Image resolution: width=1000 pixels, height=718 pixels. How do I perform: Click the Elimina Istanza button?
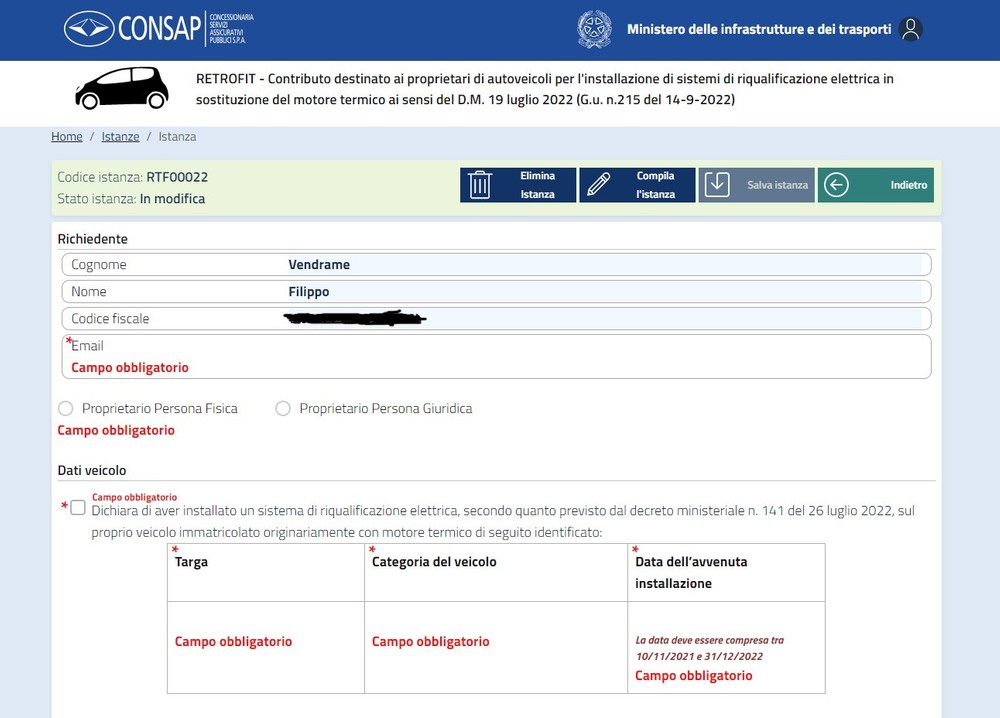[x=518, y=185]
